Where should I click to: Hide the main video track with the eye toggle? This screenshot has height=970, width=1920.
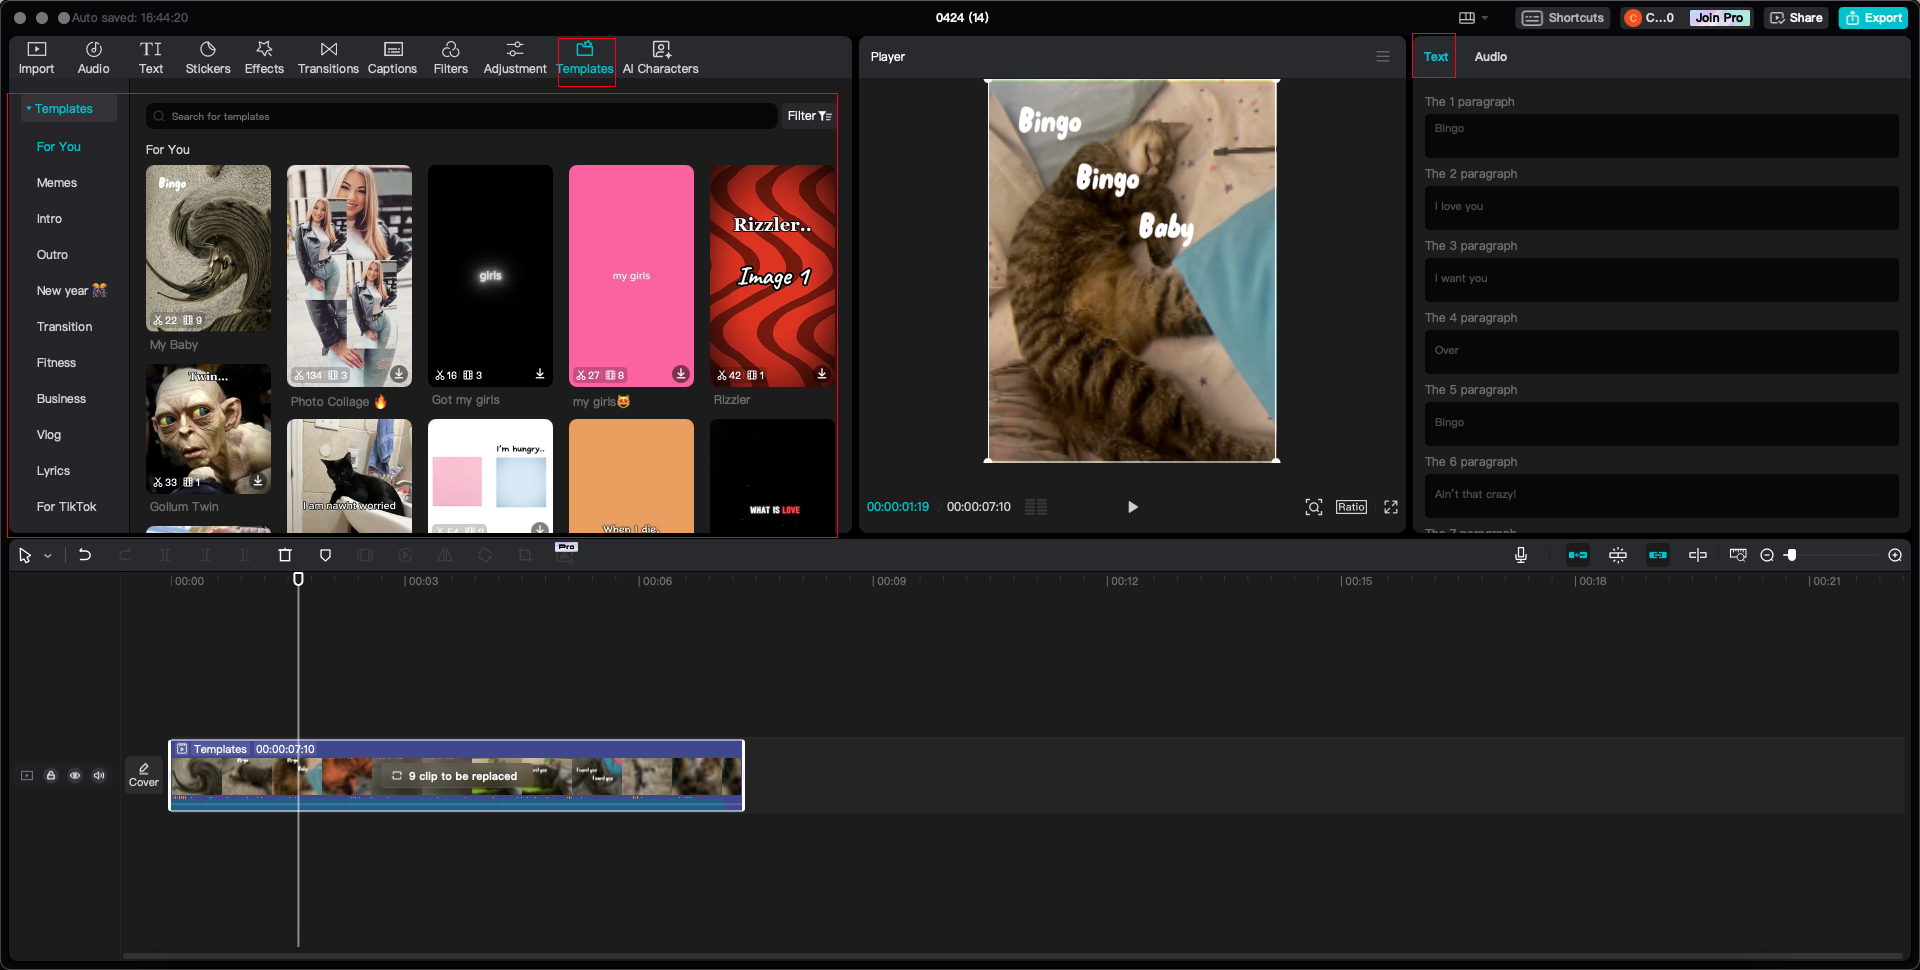click(x=75, y=775)
